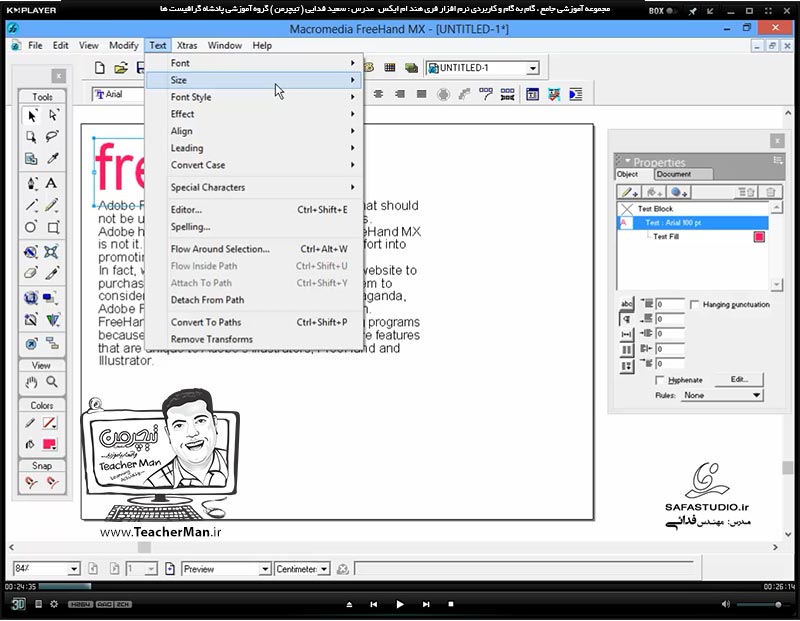Collapse the Properties panel triangle
Image resolution: width=800 pixels, height=621 pixels.
point(628,160)
